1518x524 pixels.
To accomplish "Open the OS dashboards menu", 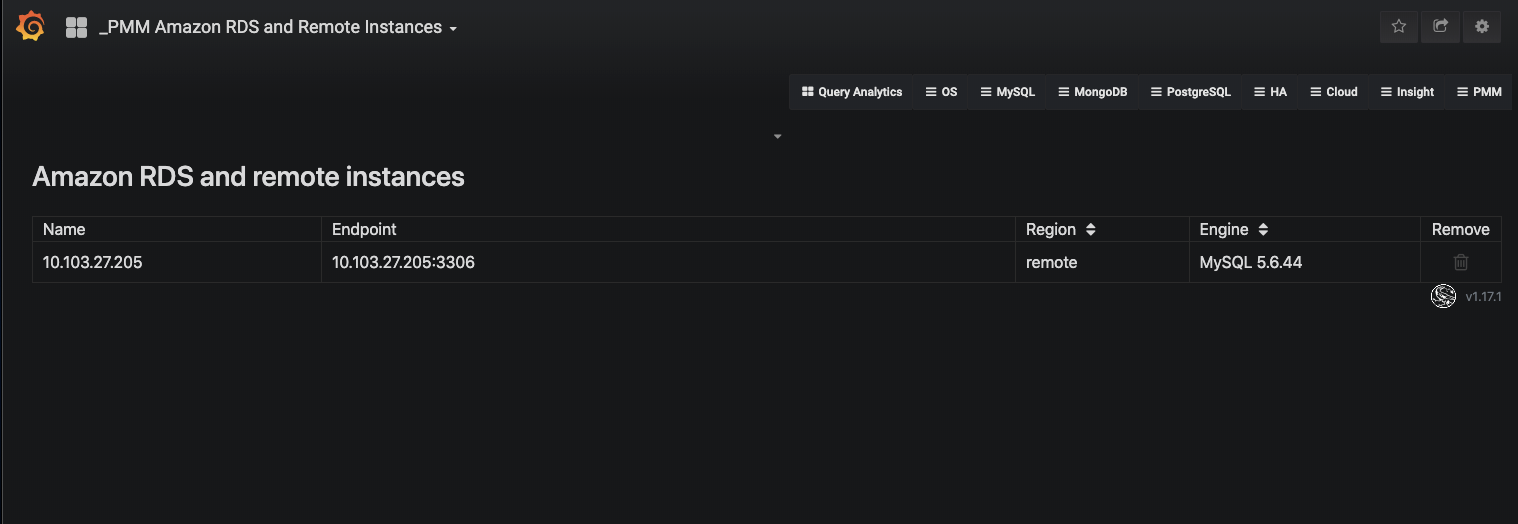I will pyautogui.click(x=941, y=92).
